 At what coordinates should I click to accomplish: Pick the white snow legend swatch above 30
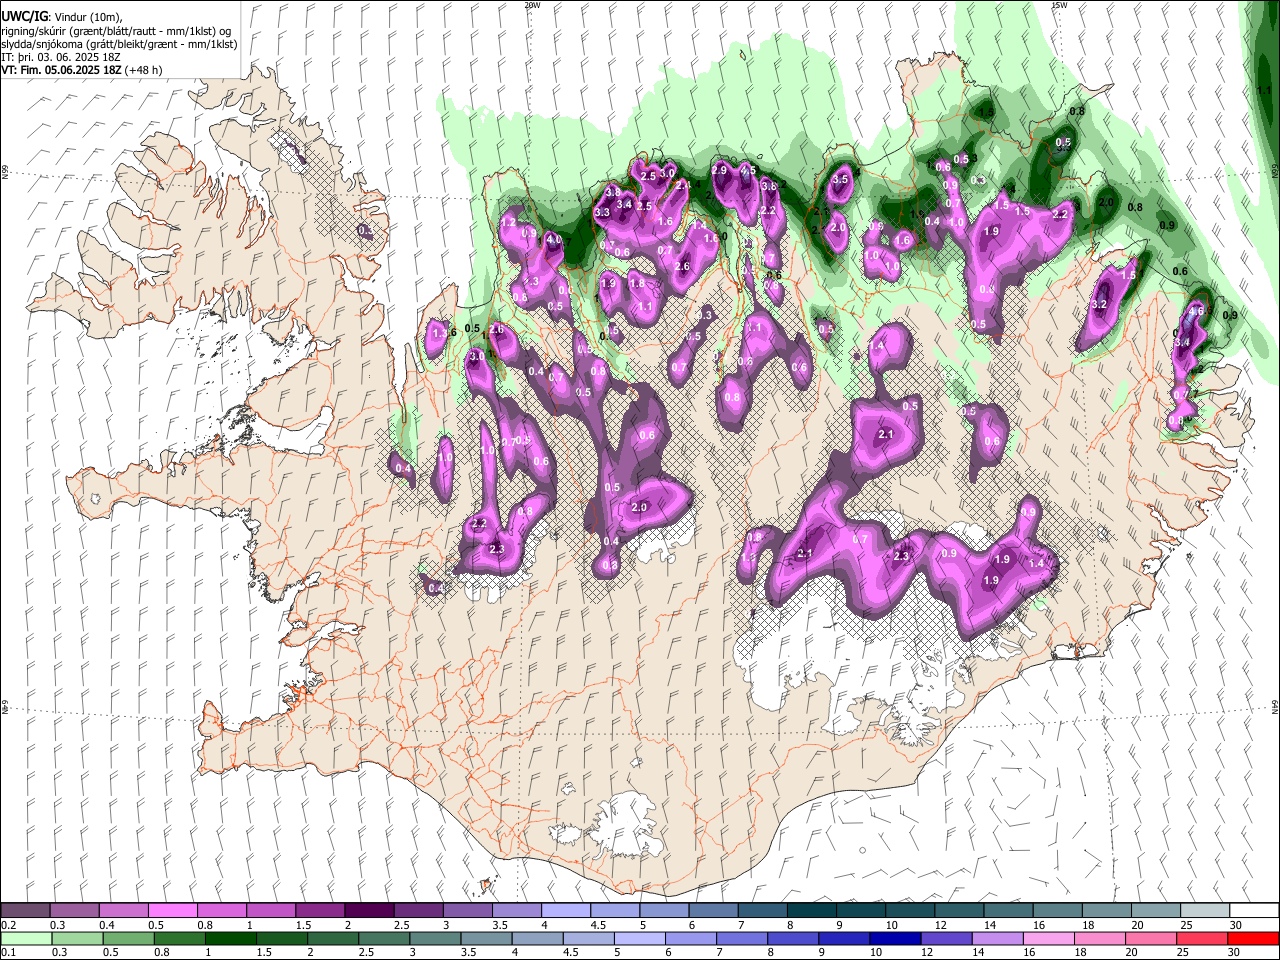click(x=1254, y=910)
